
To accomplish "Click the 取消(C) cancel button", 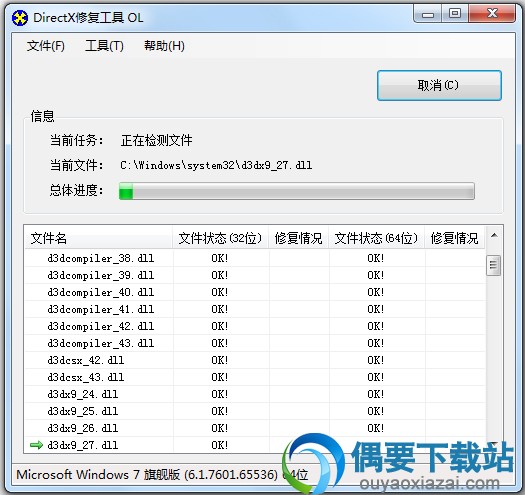I will (439, 85).
